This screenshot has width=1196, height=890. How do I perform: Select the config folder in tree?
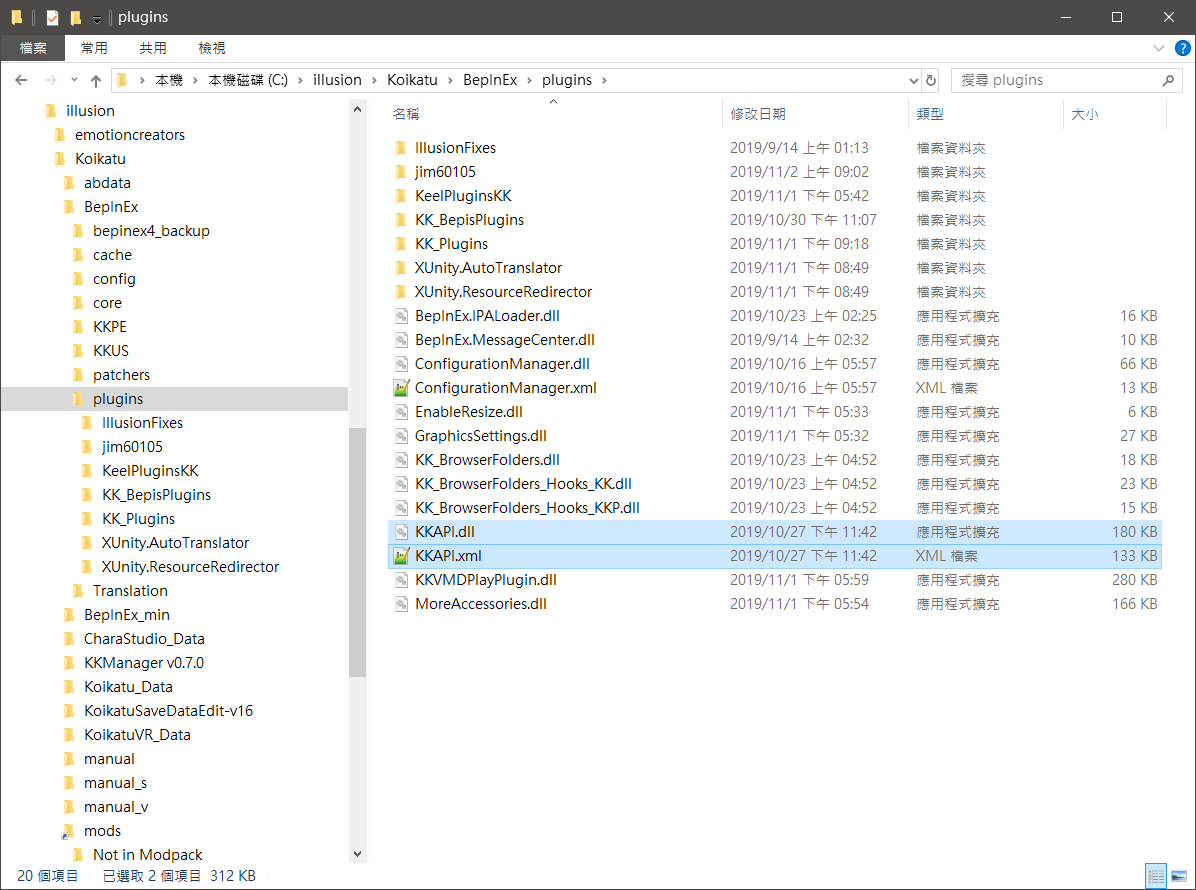pos(114,279)
